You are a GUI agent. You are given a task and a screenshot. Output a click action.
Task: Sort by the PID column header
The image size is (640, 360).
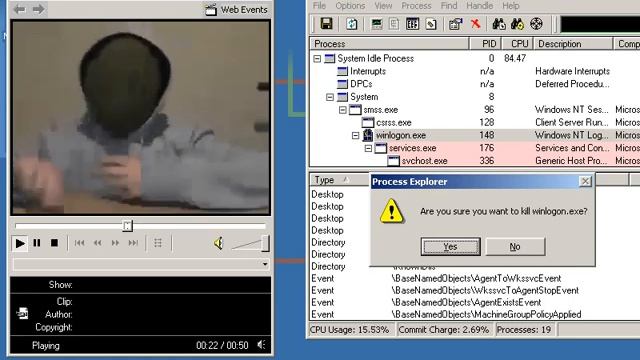[x=485, y=44]
